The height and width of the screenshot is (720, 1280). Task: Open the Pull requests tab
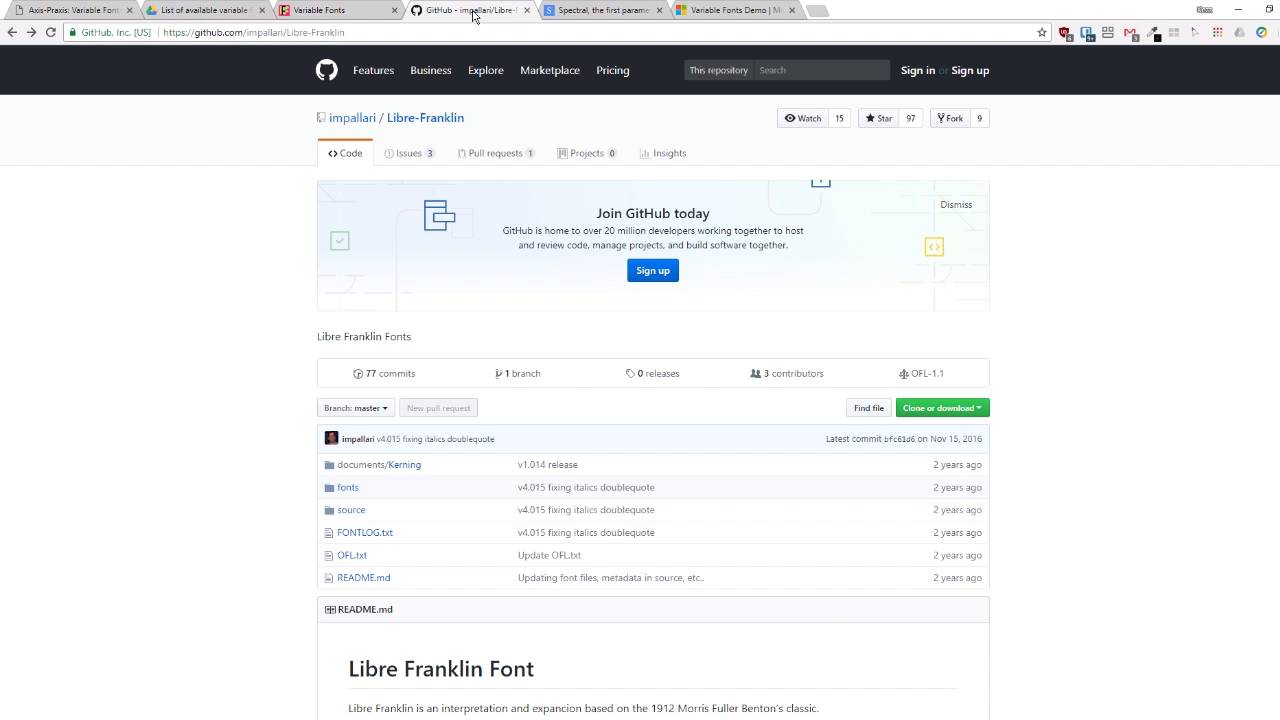pos(496,153)
